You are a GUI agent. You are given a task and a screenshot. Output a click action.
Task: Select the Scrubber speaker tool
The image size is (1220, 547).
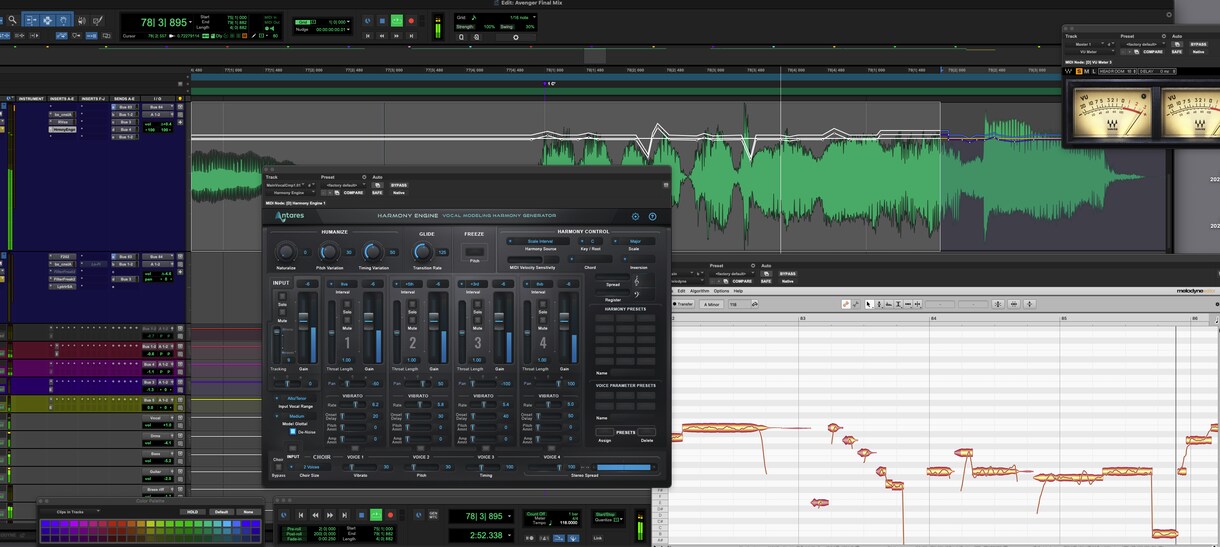tap(82, 20)
